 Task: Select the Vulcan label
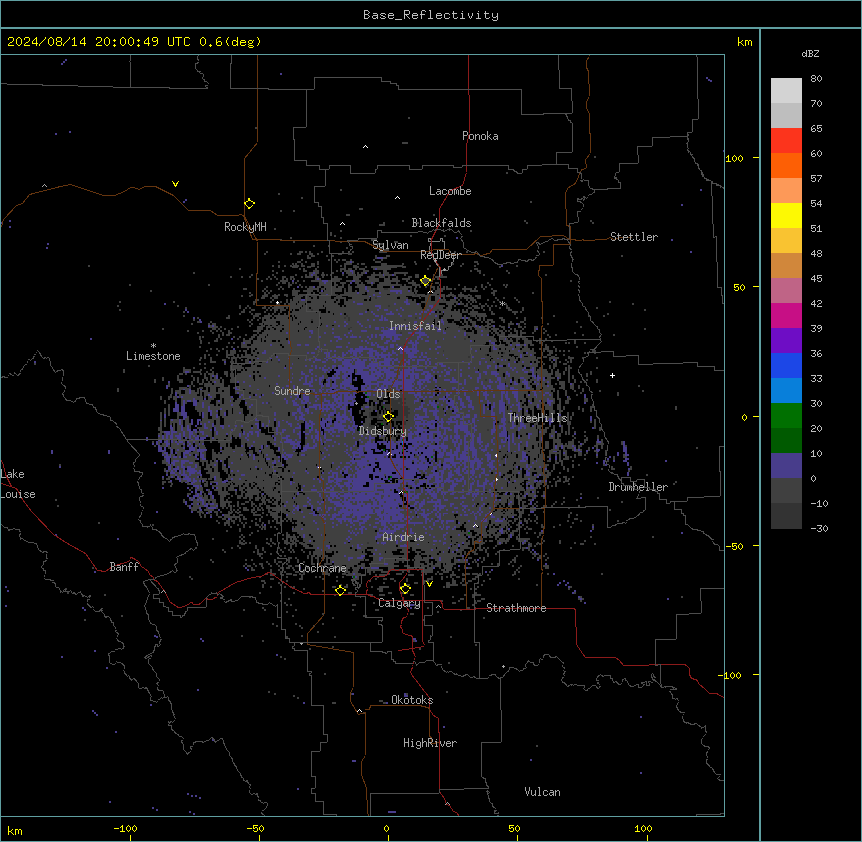543,792
